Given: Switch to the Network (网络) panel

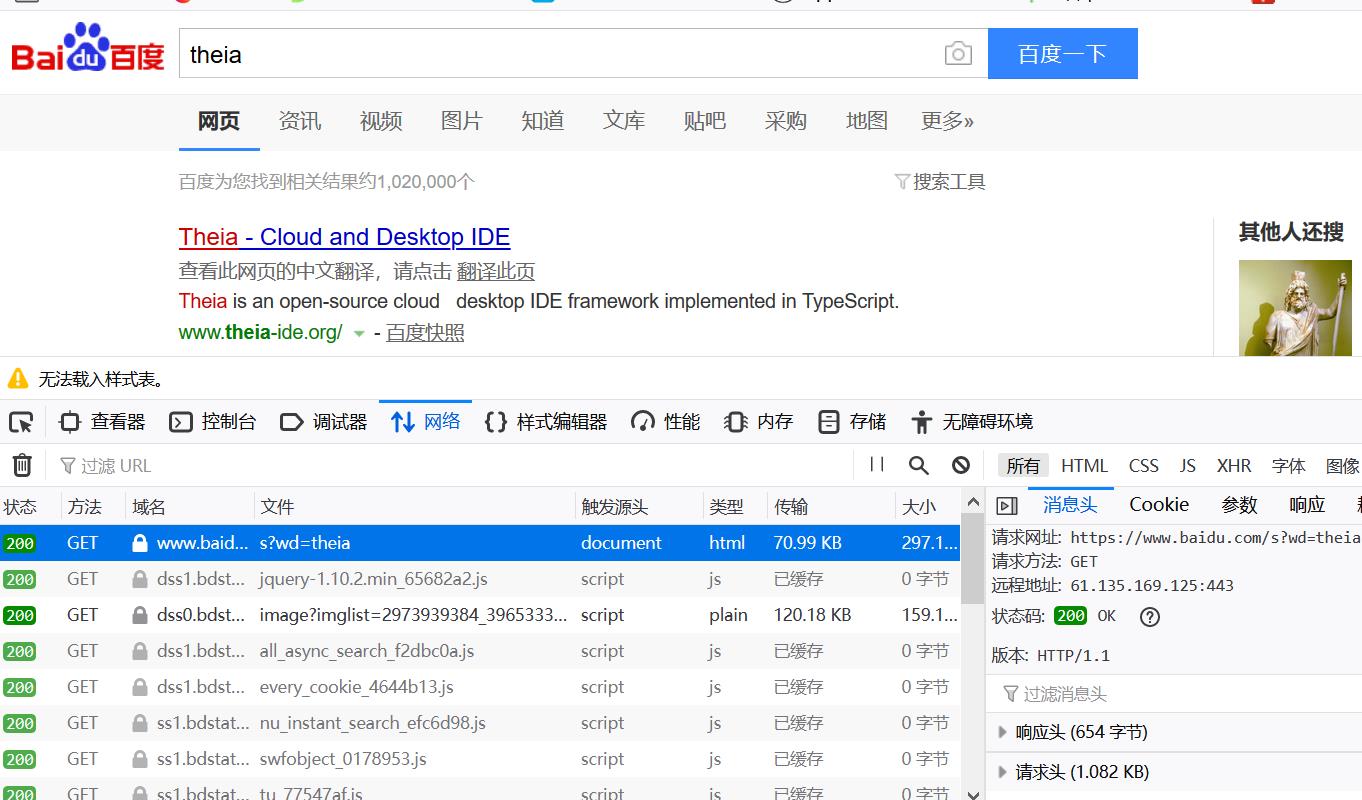Looking at the screenshot, I should tap(426, 422).
